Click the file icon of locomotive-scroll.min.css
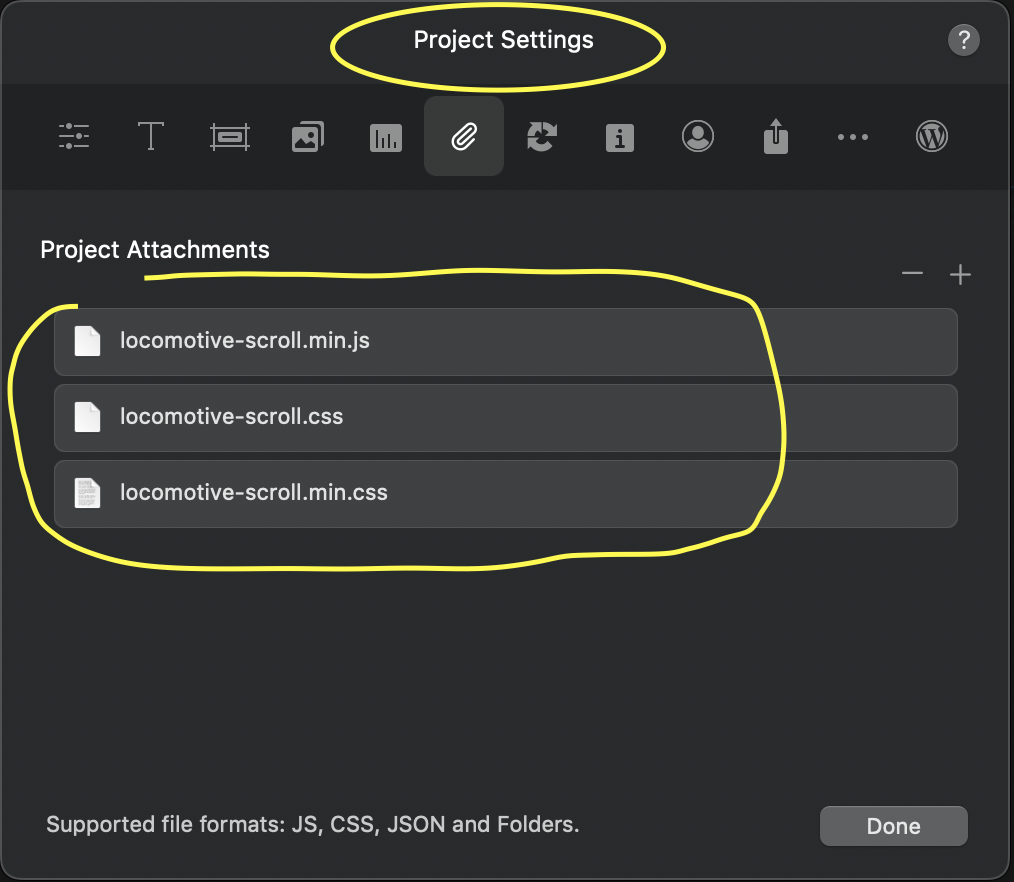The height and width of the screenshot is (882, 1014). 88,493
